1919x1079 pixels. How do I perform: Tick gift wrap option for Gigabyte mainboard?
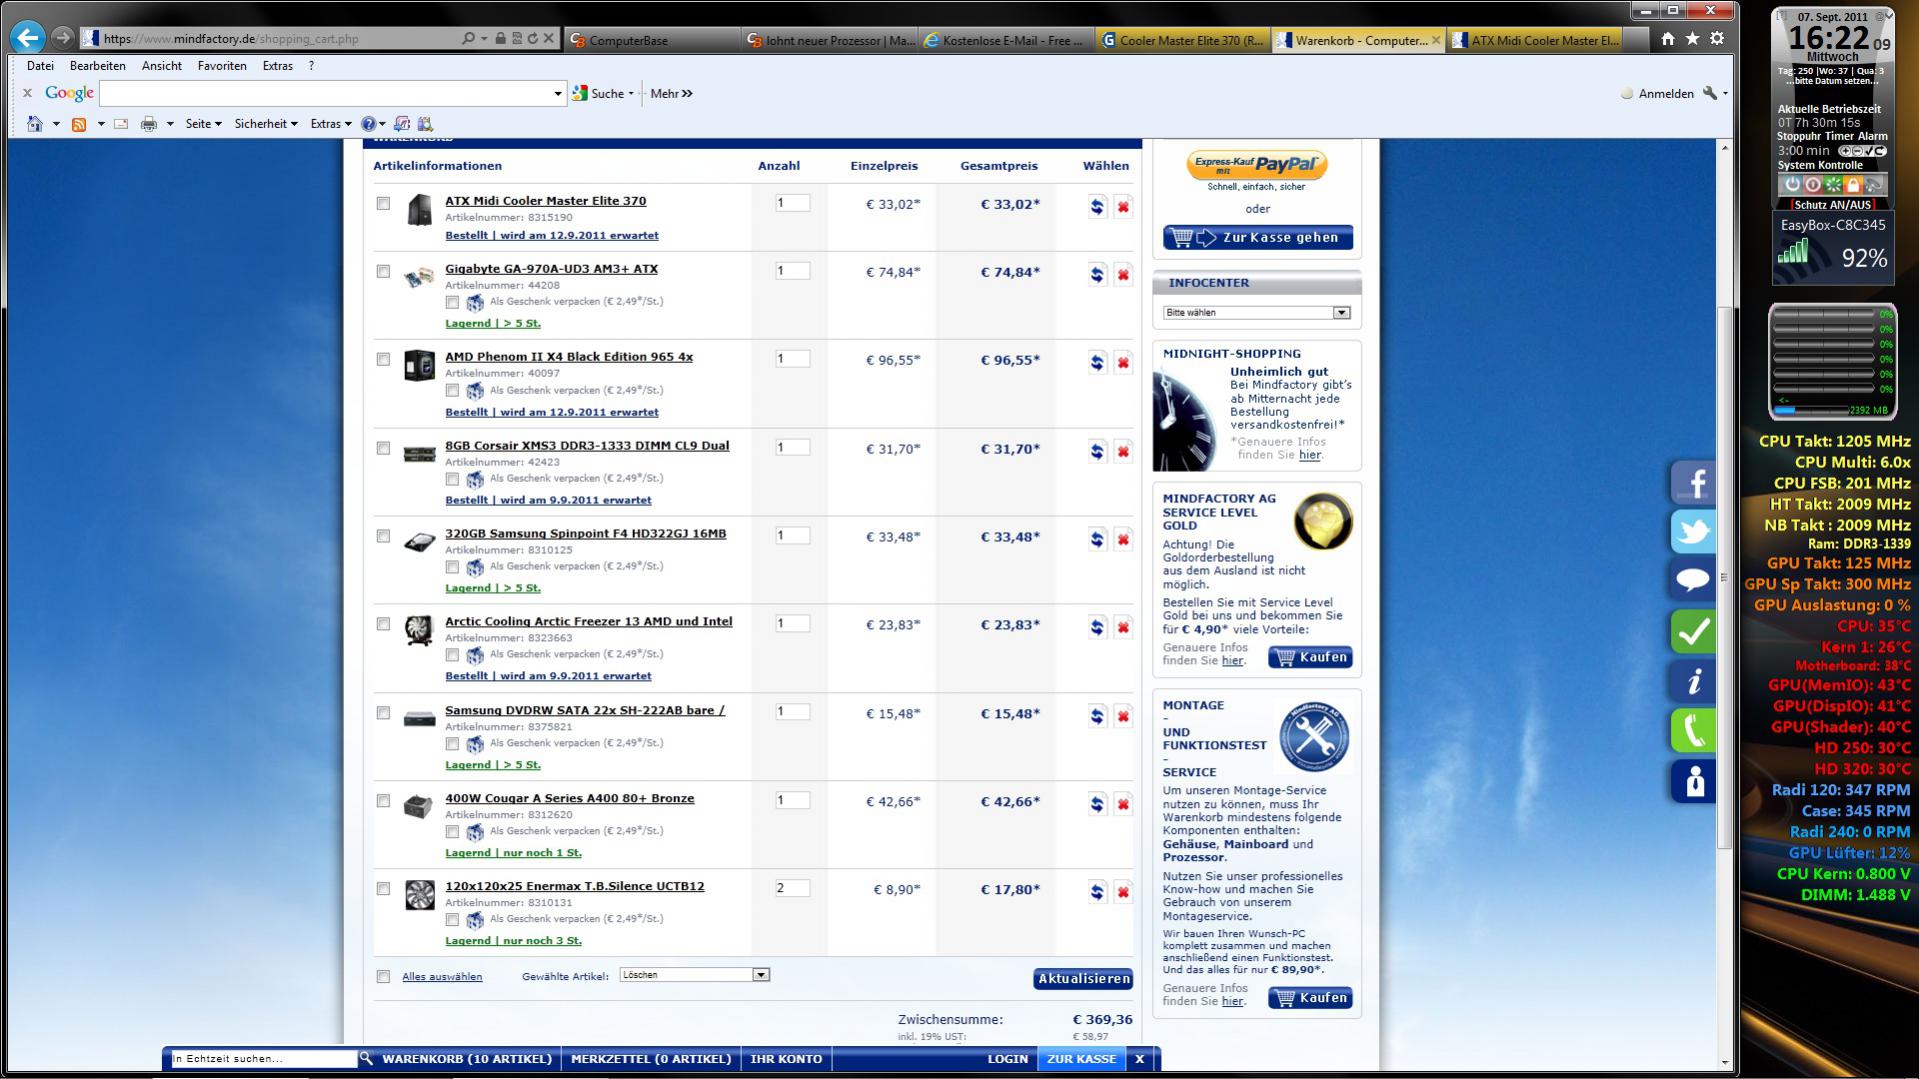click(452, 302)
